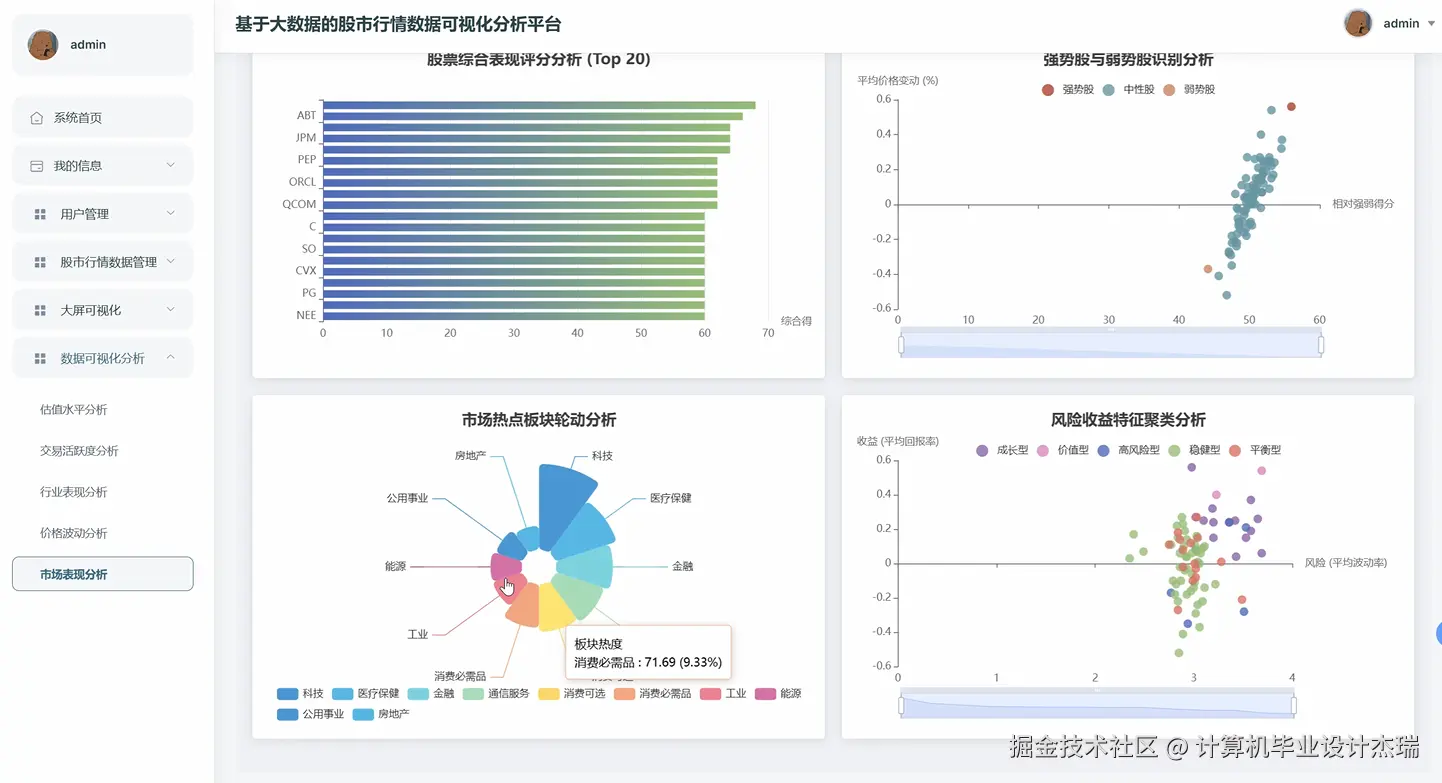Toggle the 医疗保健 pie legend entry
The height and width of the screenshot is (783, 1442).
[x=366, y=694]
